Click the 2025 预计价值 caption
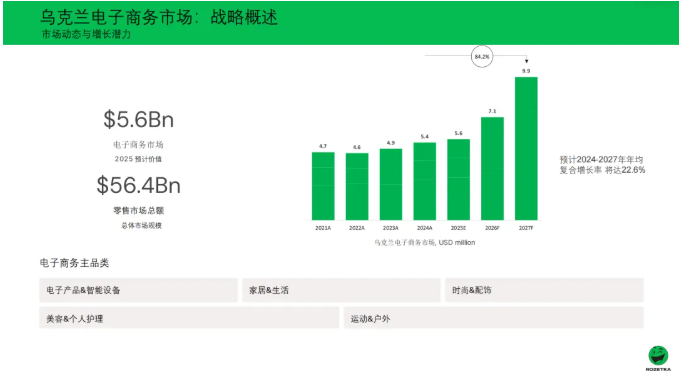 138,159
